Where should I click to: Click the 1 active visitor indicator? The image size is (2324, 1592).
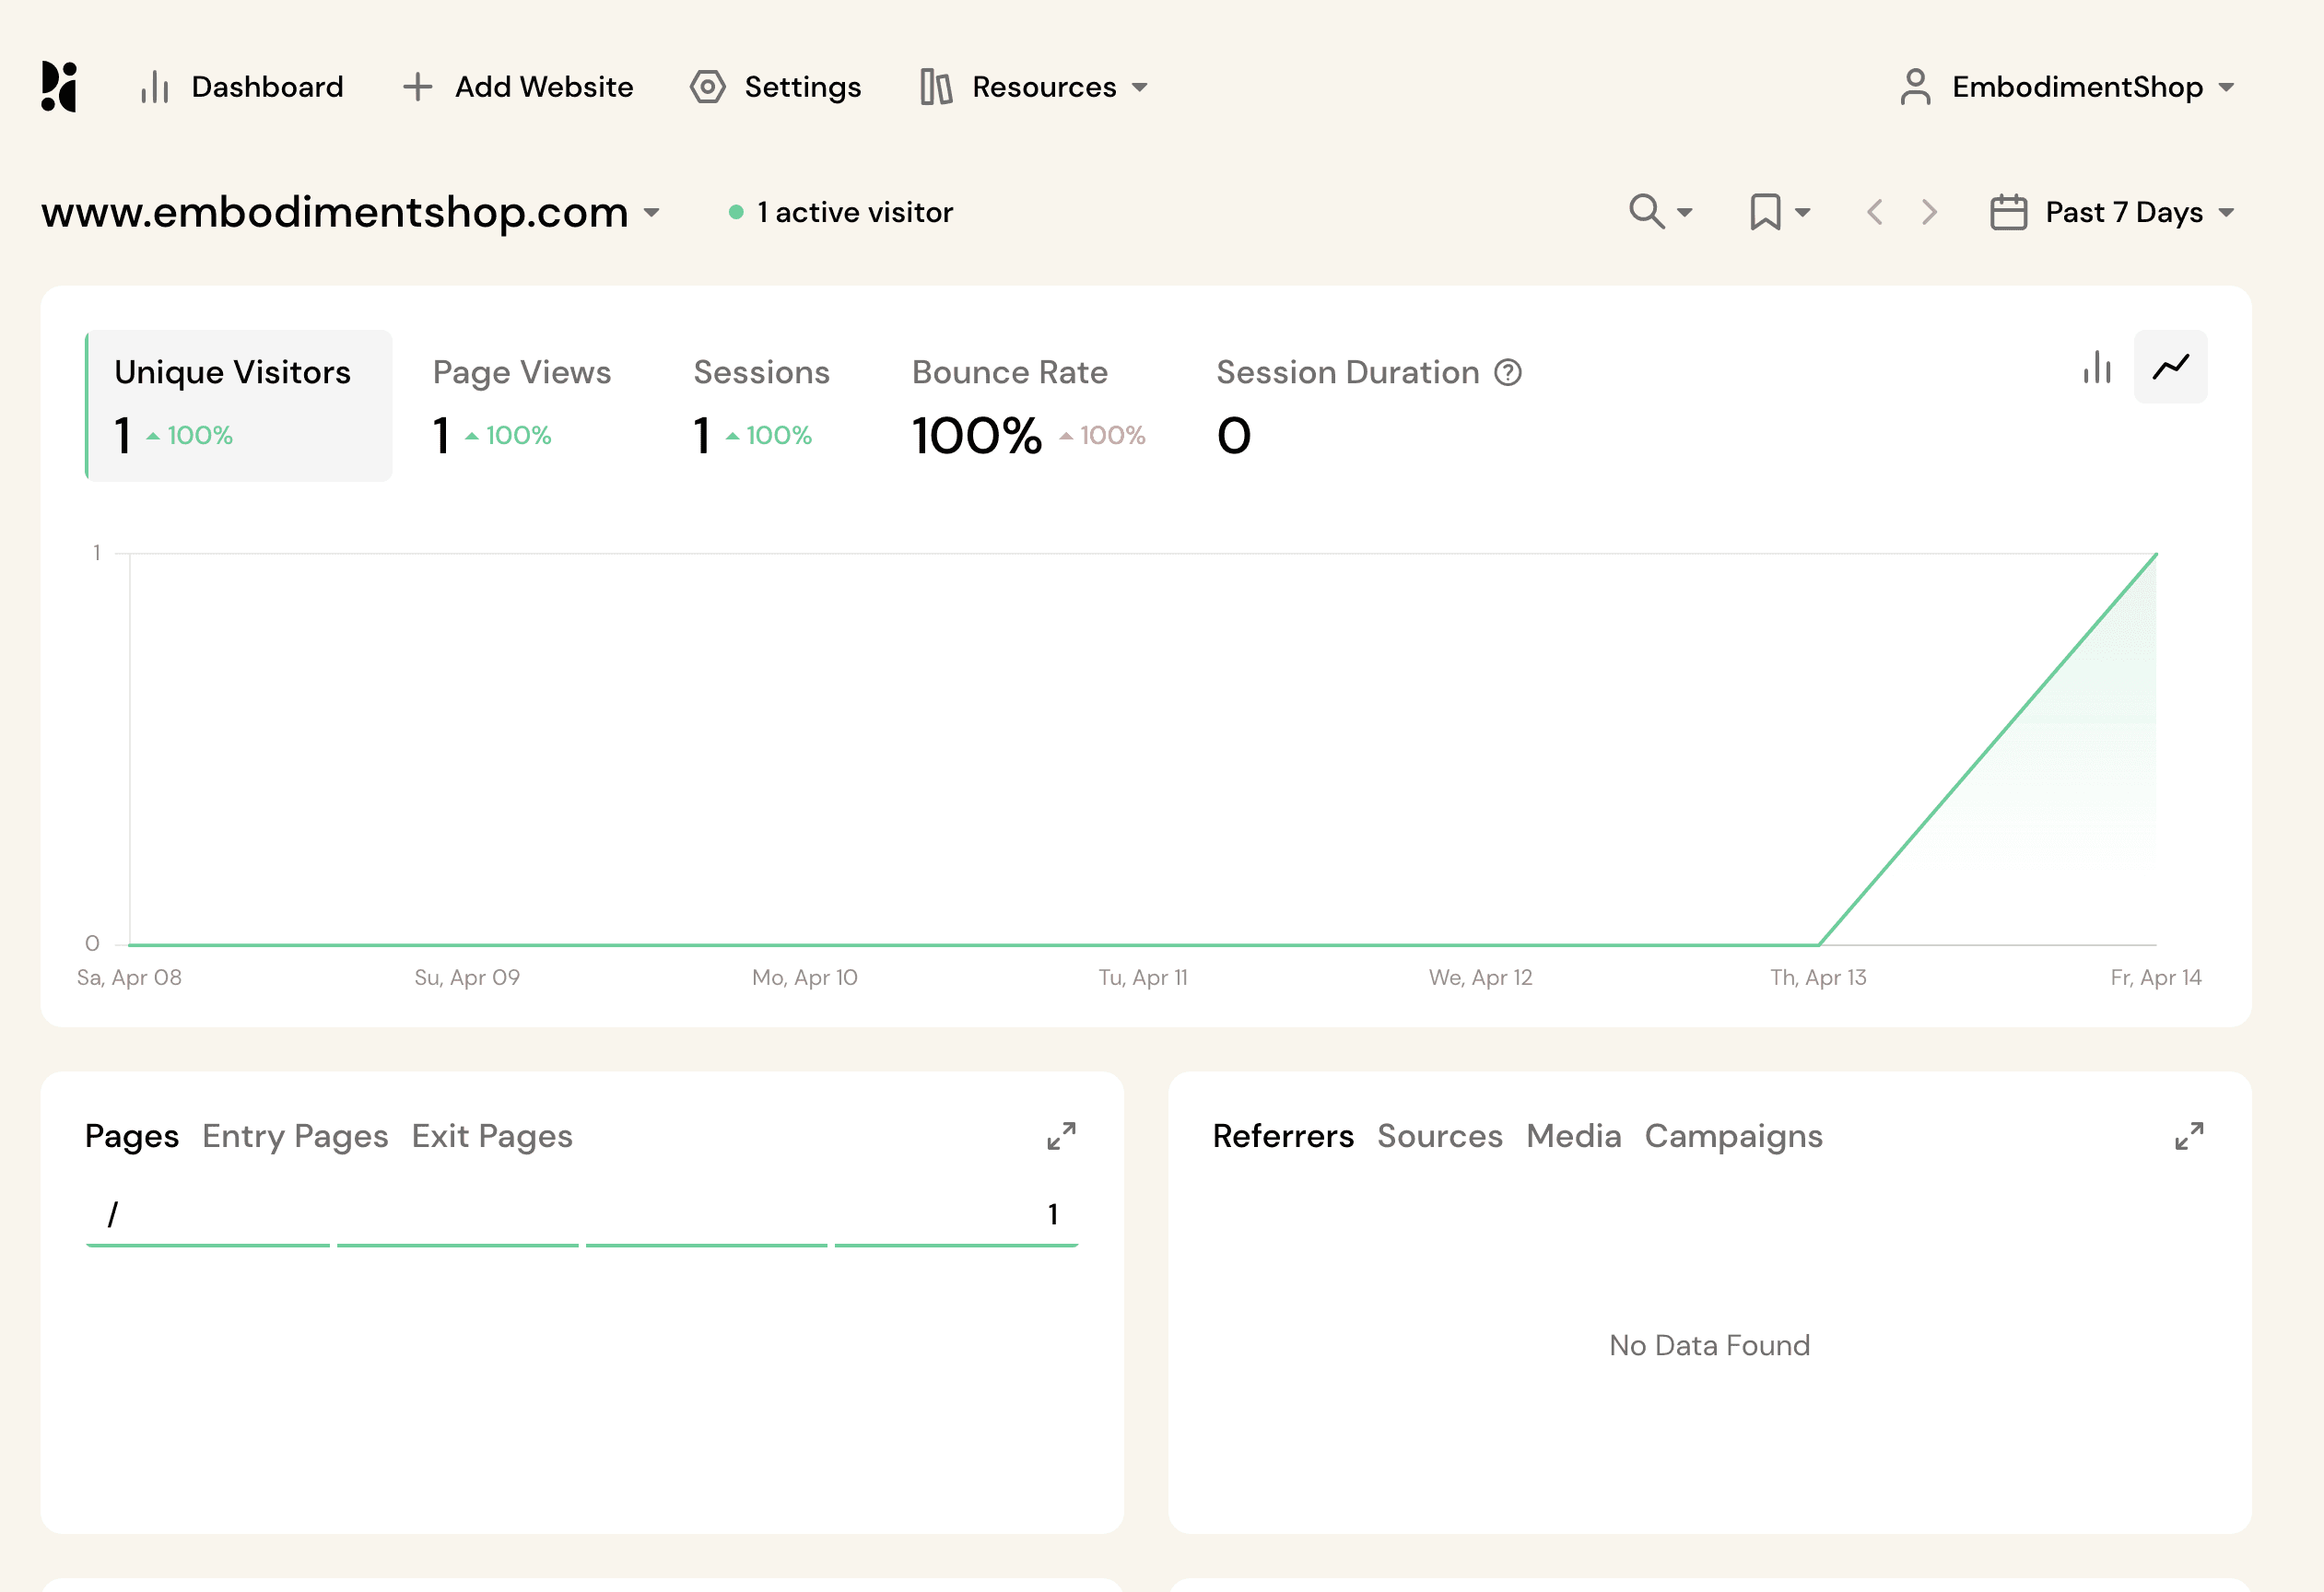coord(841,212)
